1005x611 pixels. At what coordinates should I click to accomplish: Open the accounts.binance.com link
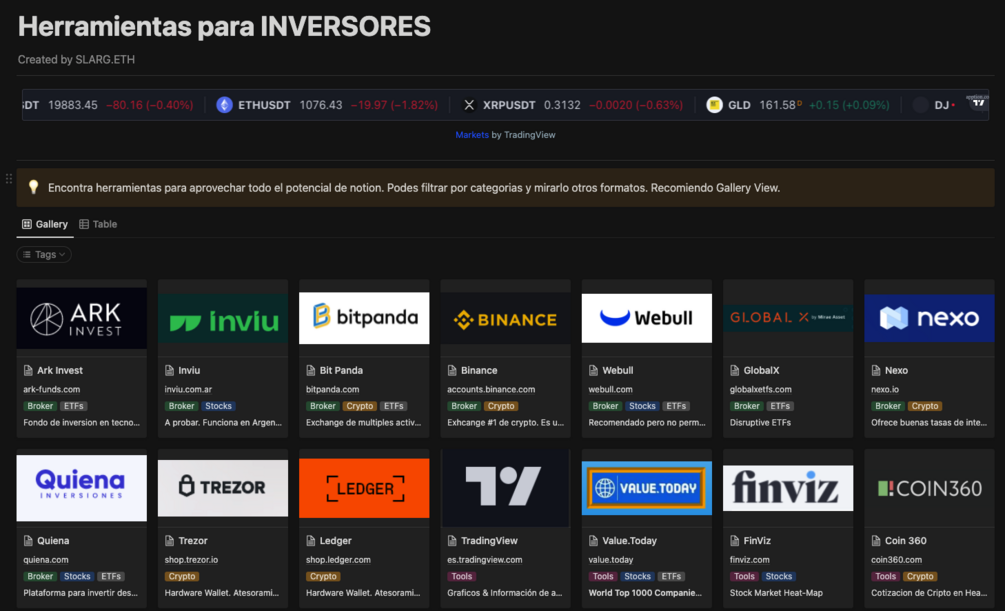click(491, 389)
